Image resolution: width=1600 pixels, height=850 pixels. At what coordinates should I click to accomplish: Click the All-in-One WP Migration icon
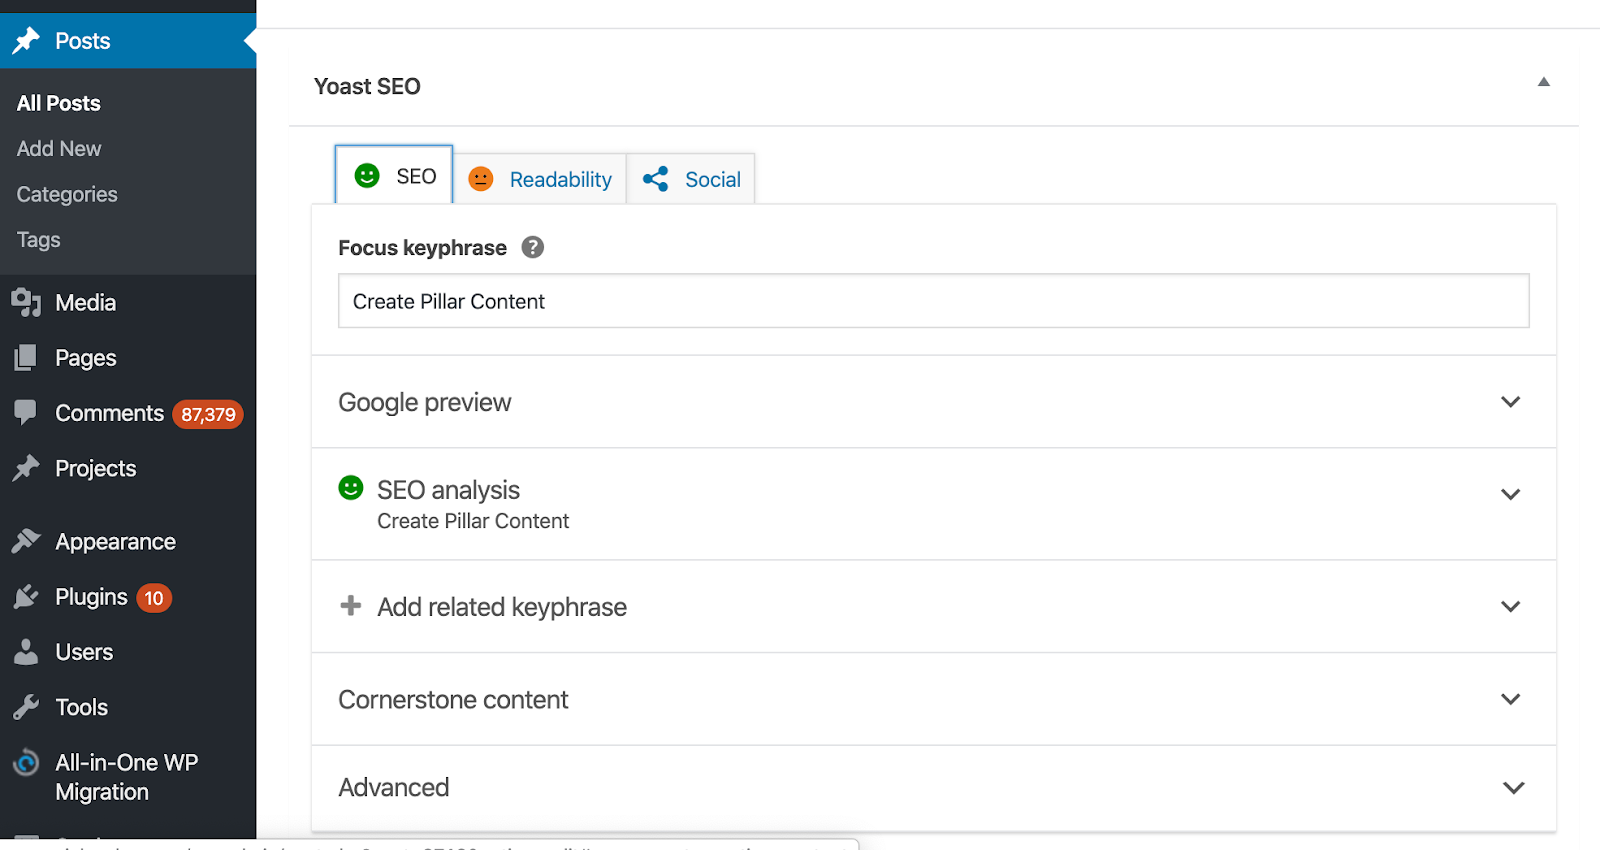[26, 763]
